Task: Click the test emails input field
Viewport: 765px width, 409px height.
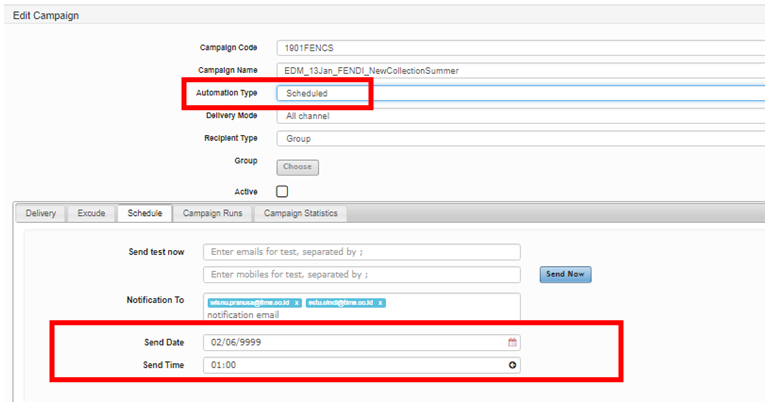Action: (361, 252)
